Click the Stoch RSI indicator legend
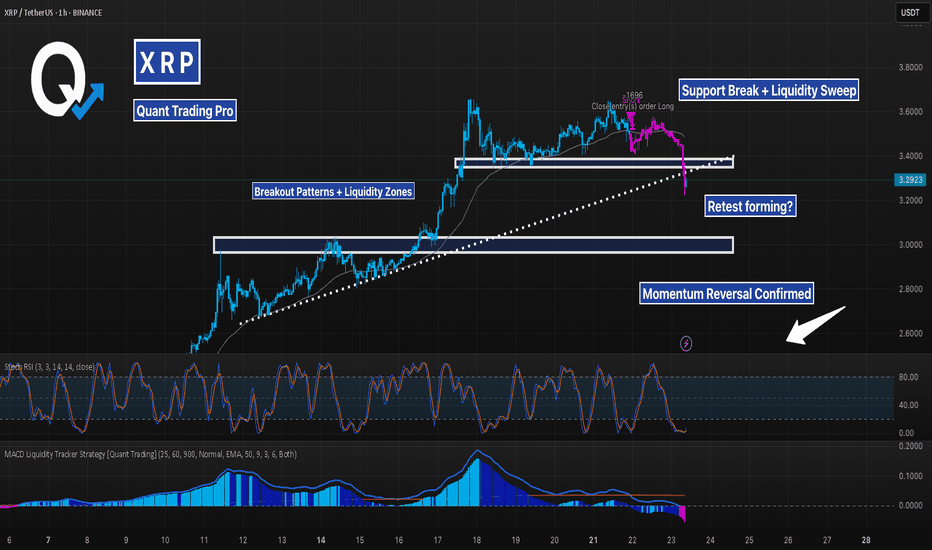Image resolution: width=932 pixels, height=550 pixels. (x=49, y=367)
